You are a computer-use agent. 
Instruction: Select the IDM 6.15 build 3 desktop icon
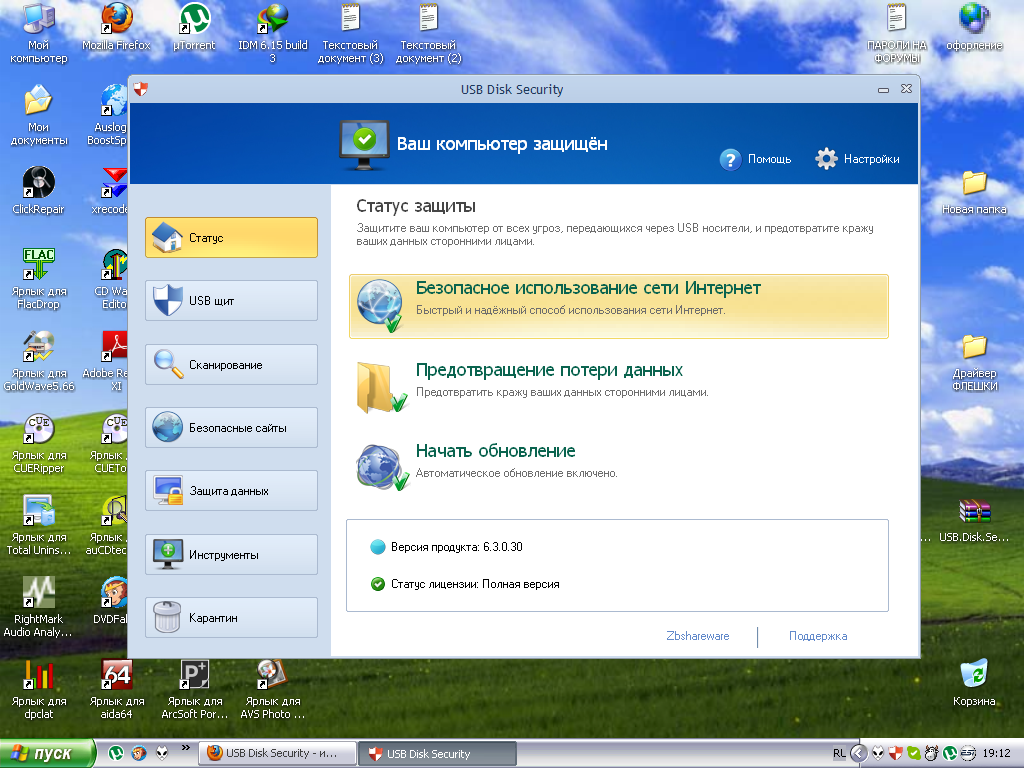(x=272, y=33)
